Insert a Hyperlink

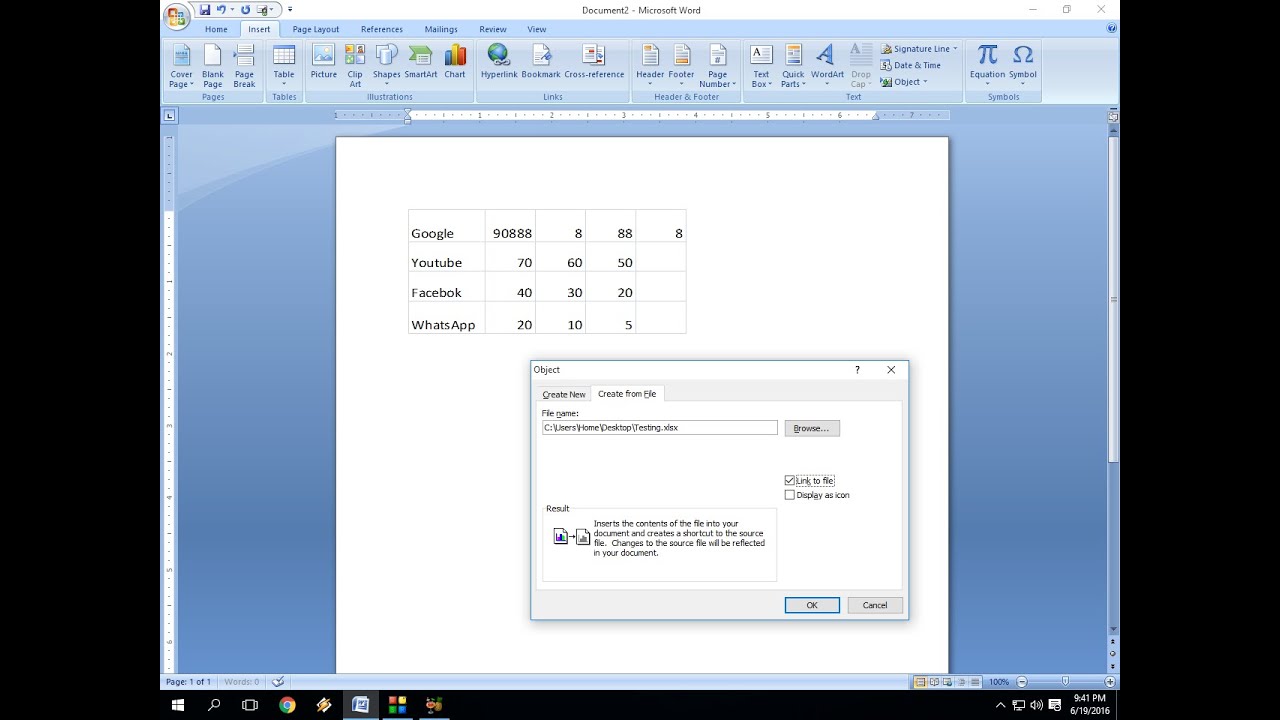pyautogui.click(x=499, y=62)
